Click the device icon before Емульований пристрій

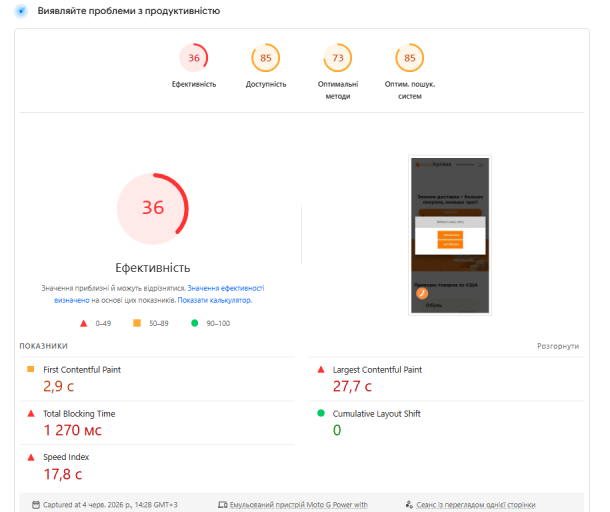[223, 505]
